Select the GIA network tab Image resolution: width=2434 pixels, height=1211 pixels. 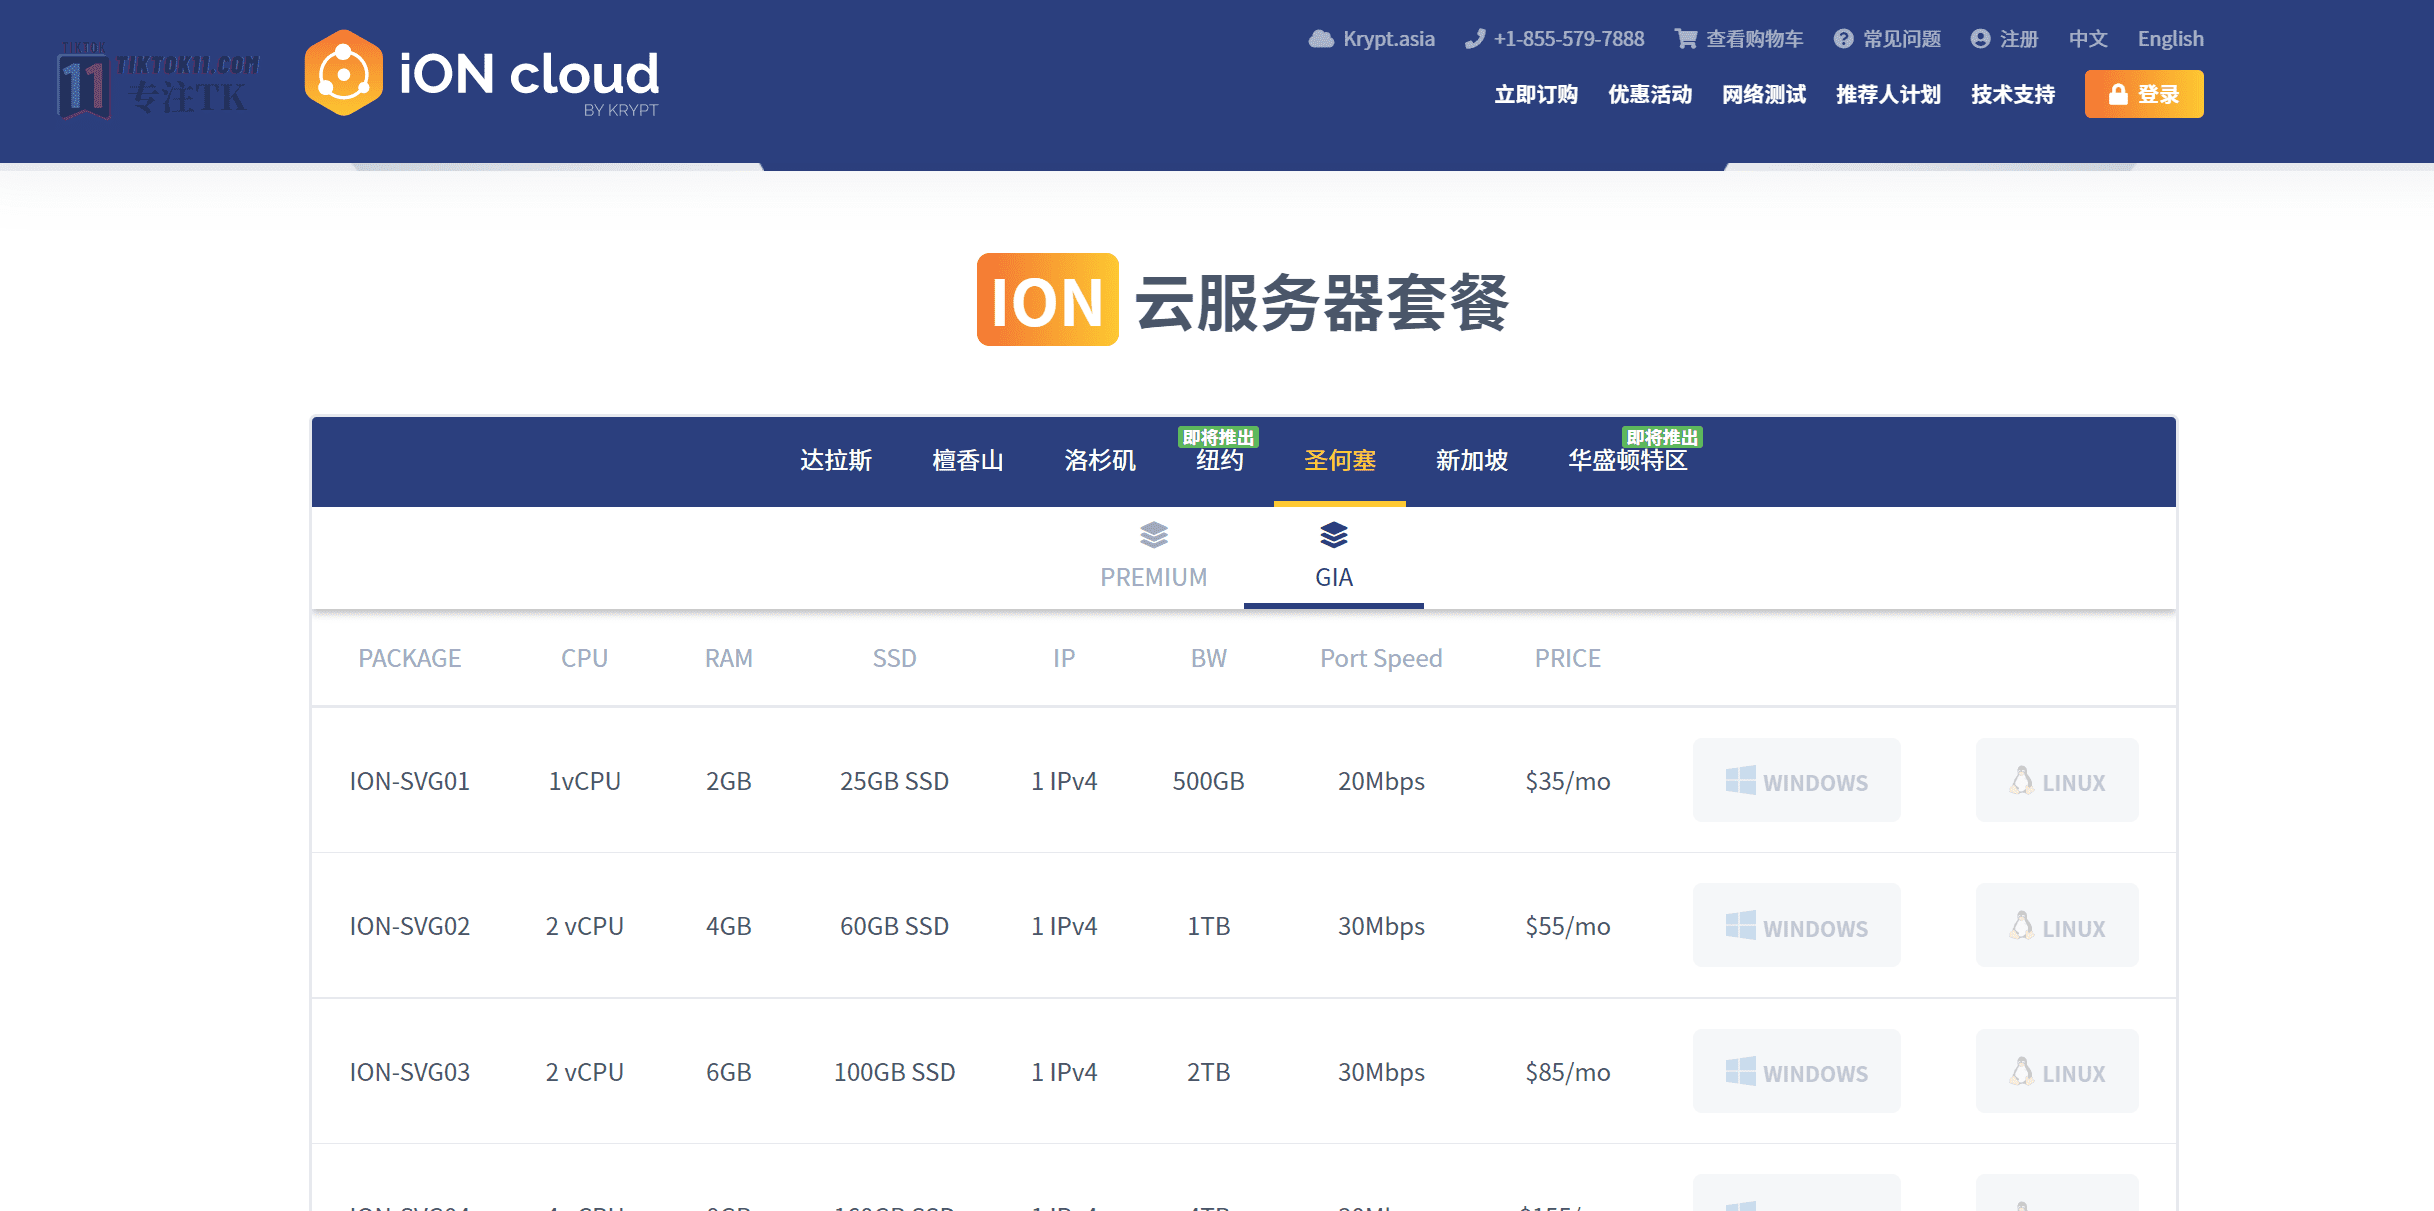point(1334,557)
